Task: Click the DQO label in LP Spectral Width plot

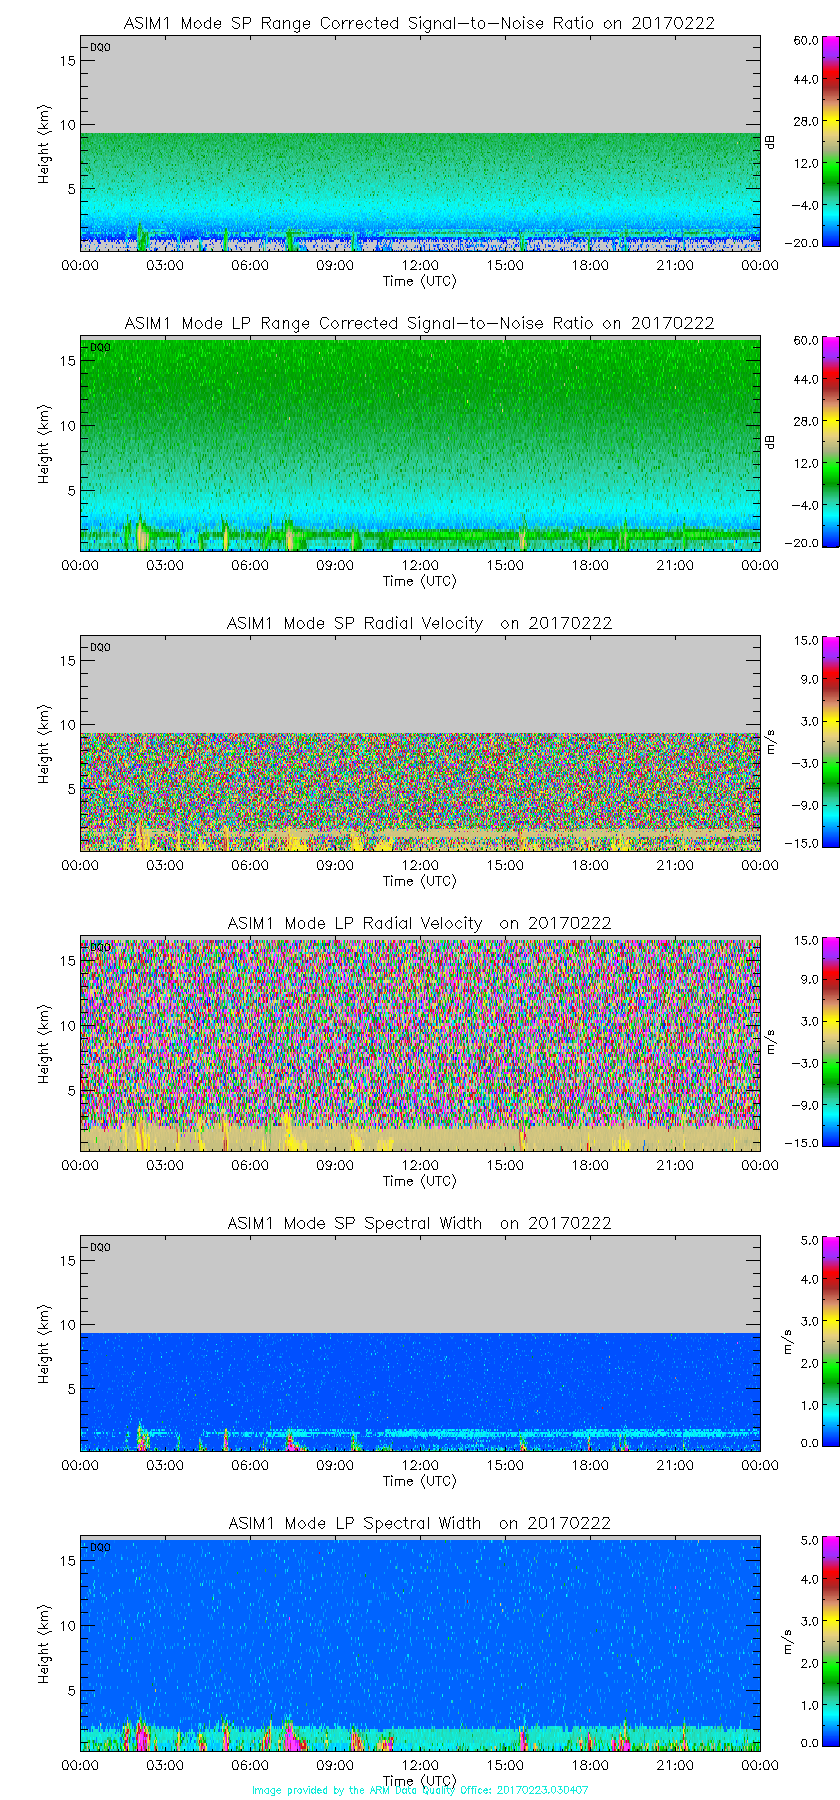Action: [100, 1547]
